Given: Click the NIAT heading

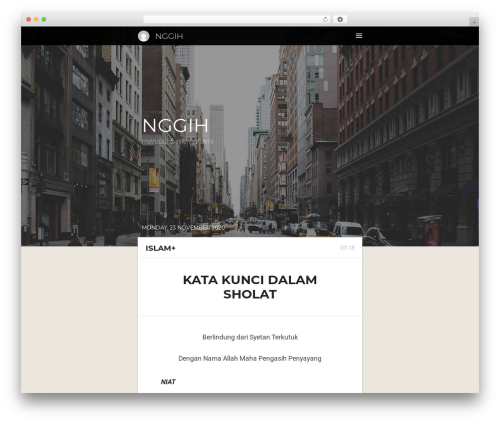Looking at the screenshot, I should (x=168, y=382).
